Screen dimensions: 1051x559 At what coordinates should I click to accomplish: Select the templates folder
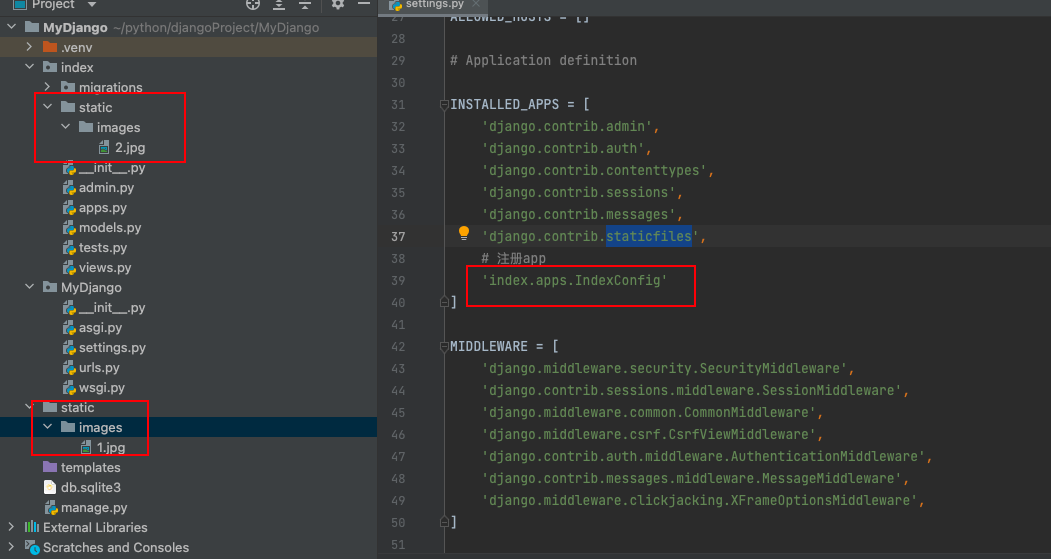point(90,467)
